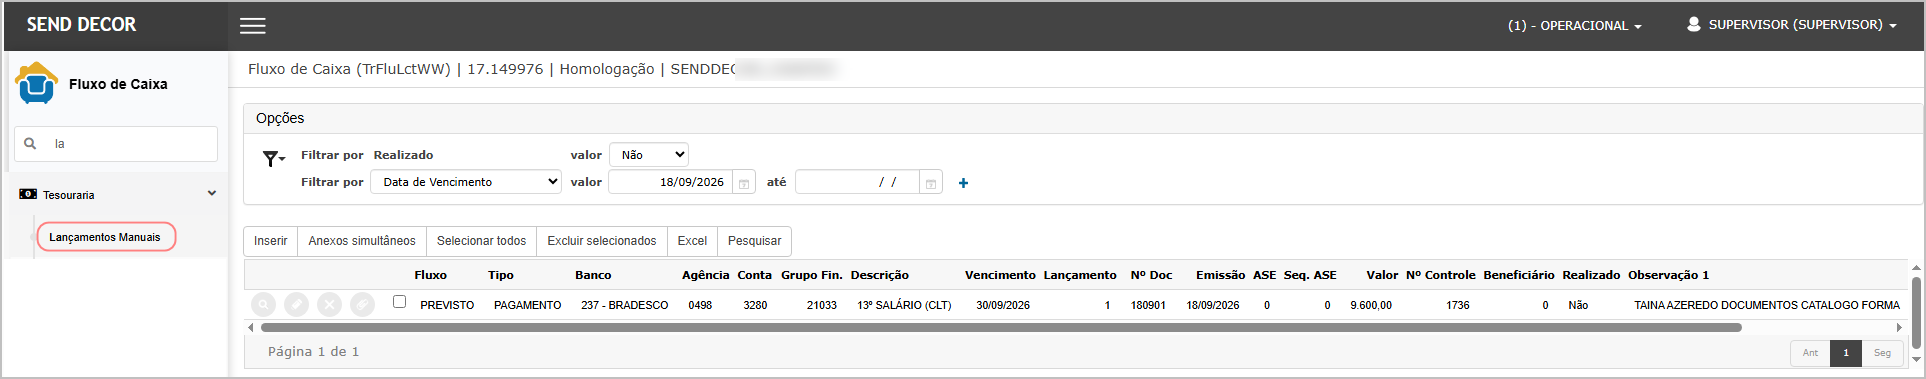
Task: Go to the Ant (previous) page
Action: point(1810,353)
